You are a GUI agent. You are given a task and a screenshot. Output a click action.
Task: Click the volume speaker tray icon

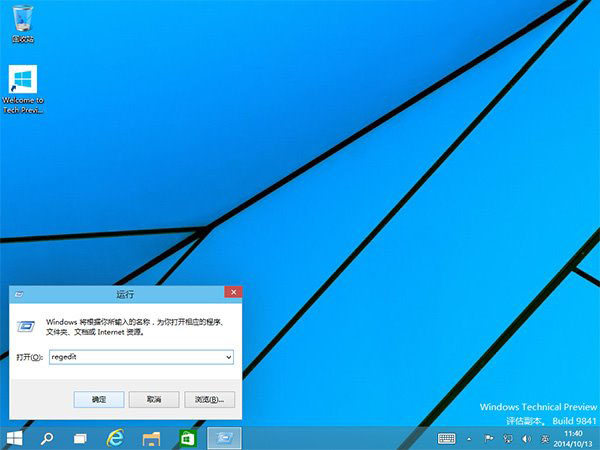click(527, 439)
